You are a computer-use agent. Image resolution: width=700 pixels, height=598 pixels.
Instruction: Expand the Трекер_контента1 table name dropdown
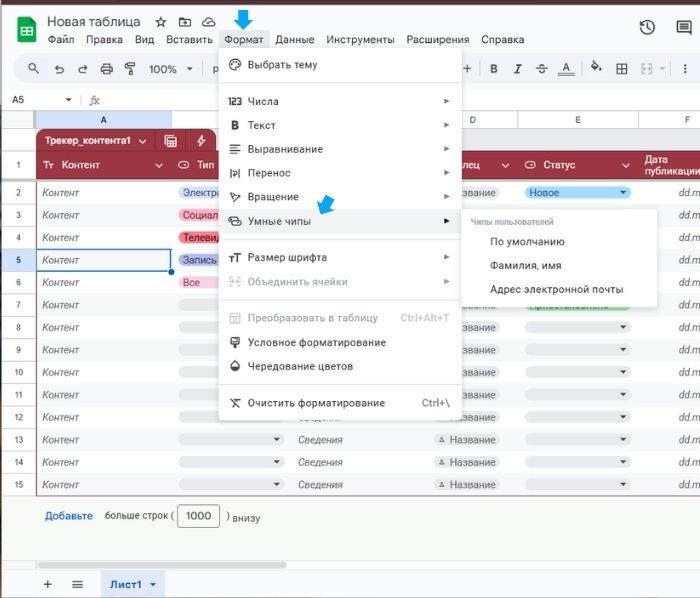point(142,141)
